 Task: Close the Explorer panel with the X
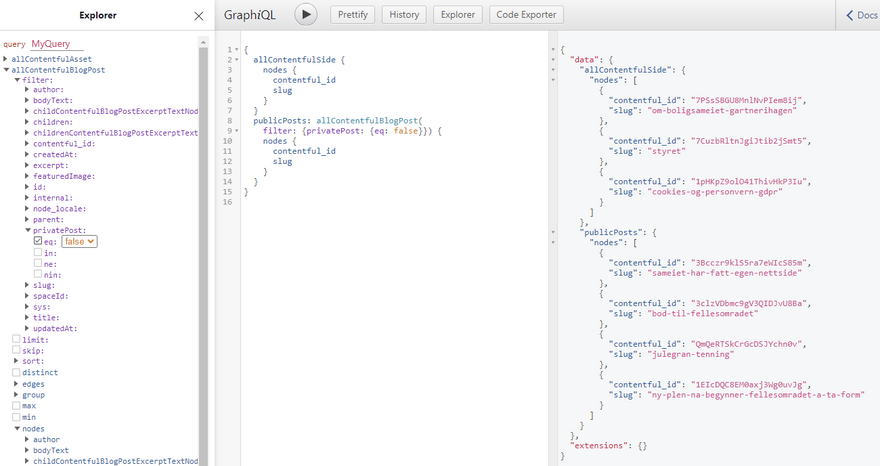pos(198,16)
